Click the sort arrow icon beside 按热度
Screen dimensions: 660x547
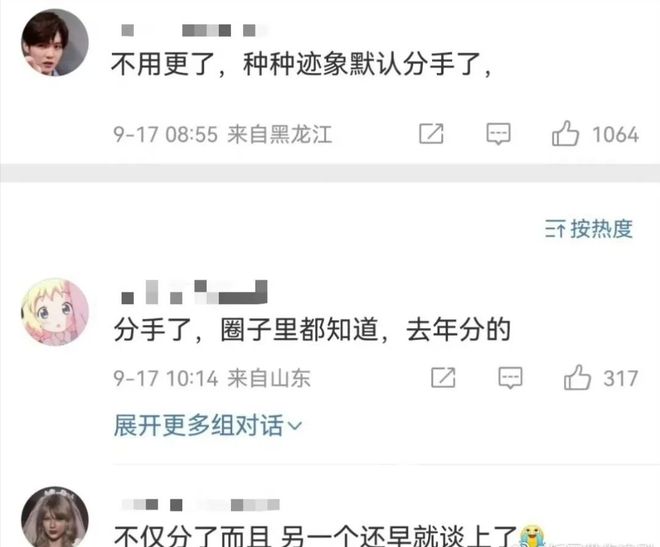click(x=555, y=229)
